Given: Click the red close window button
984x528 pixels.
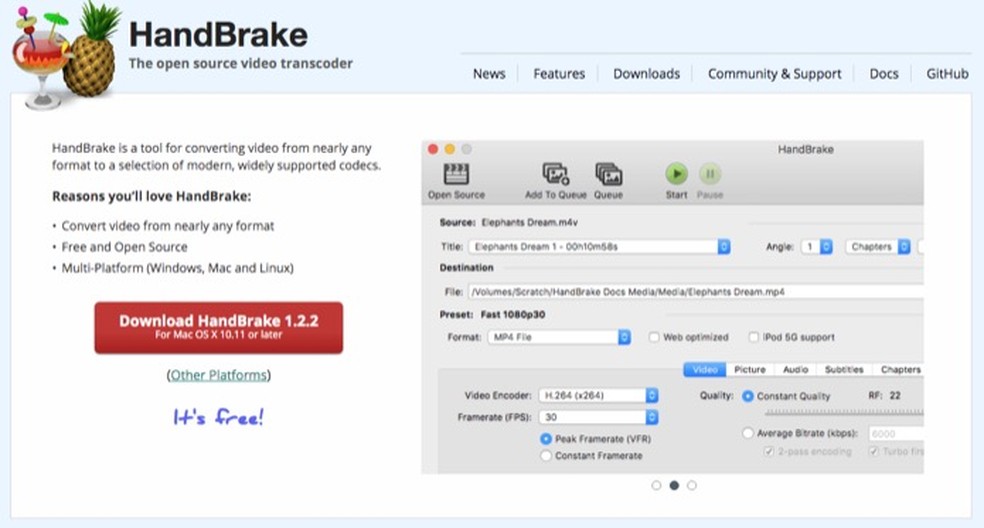Looking at the screenshot, I should [432, 149].
